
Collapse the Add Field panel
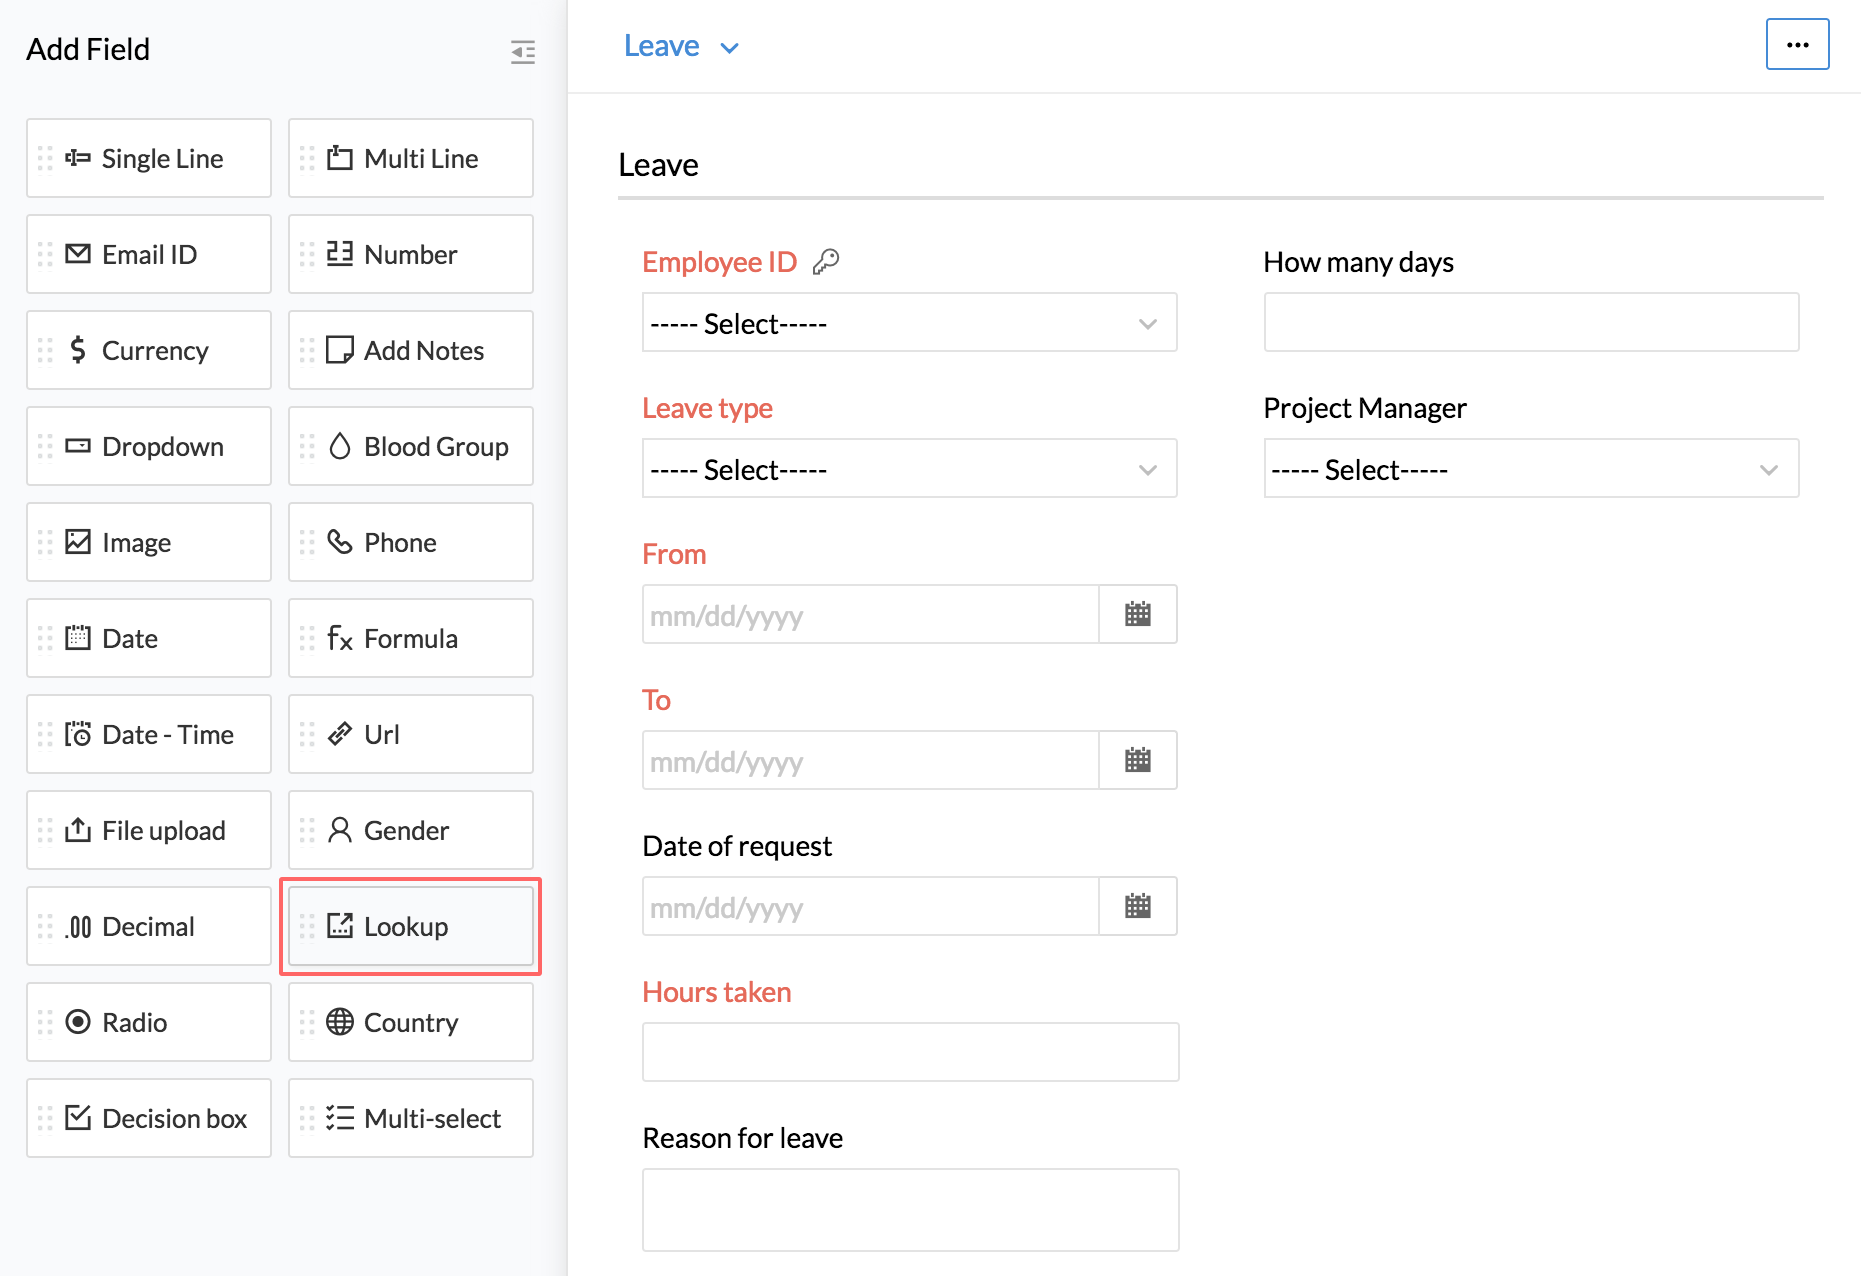(x=523, y=51)
